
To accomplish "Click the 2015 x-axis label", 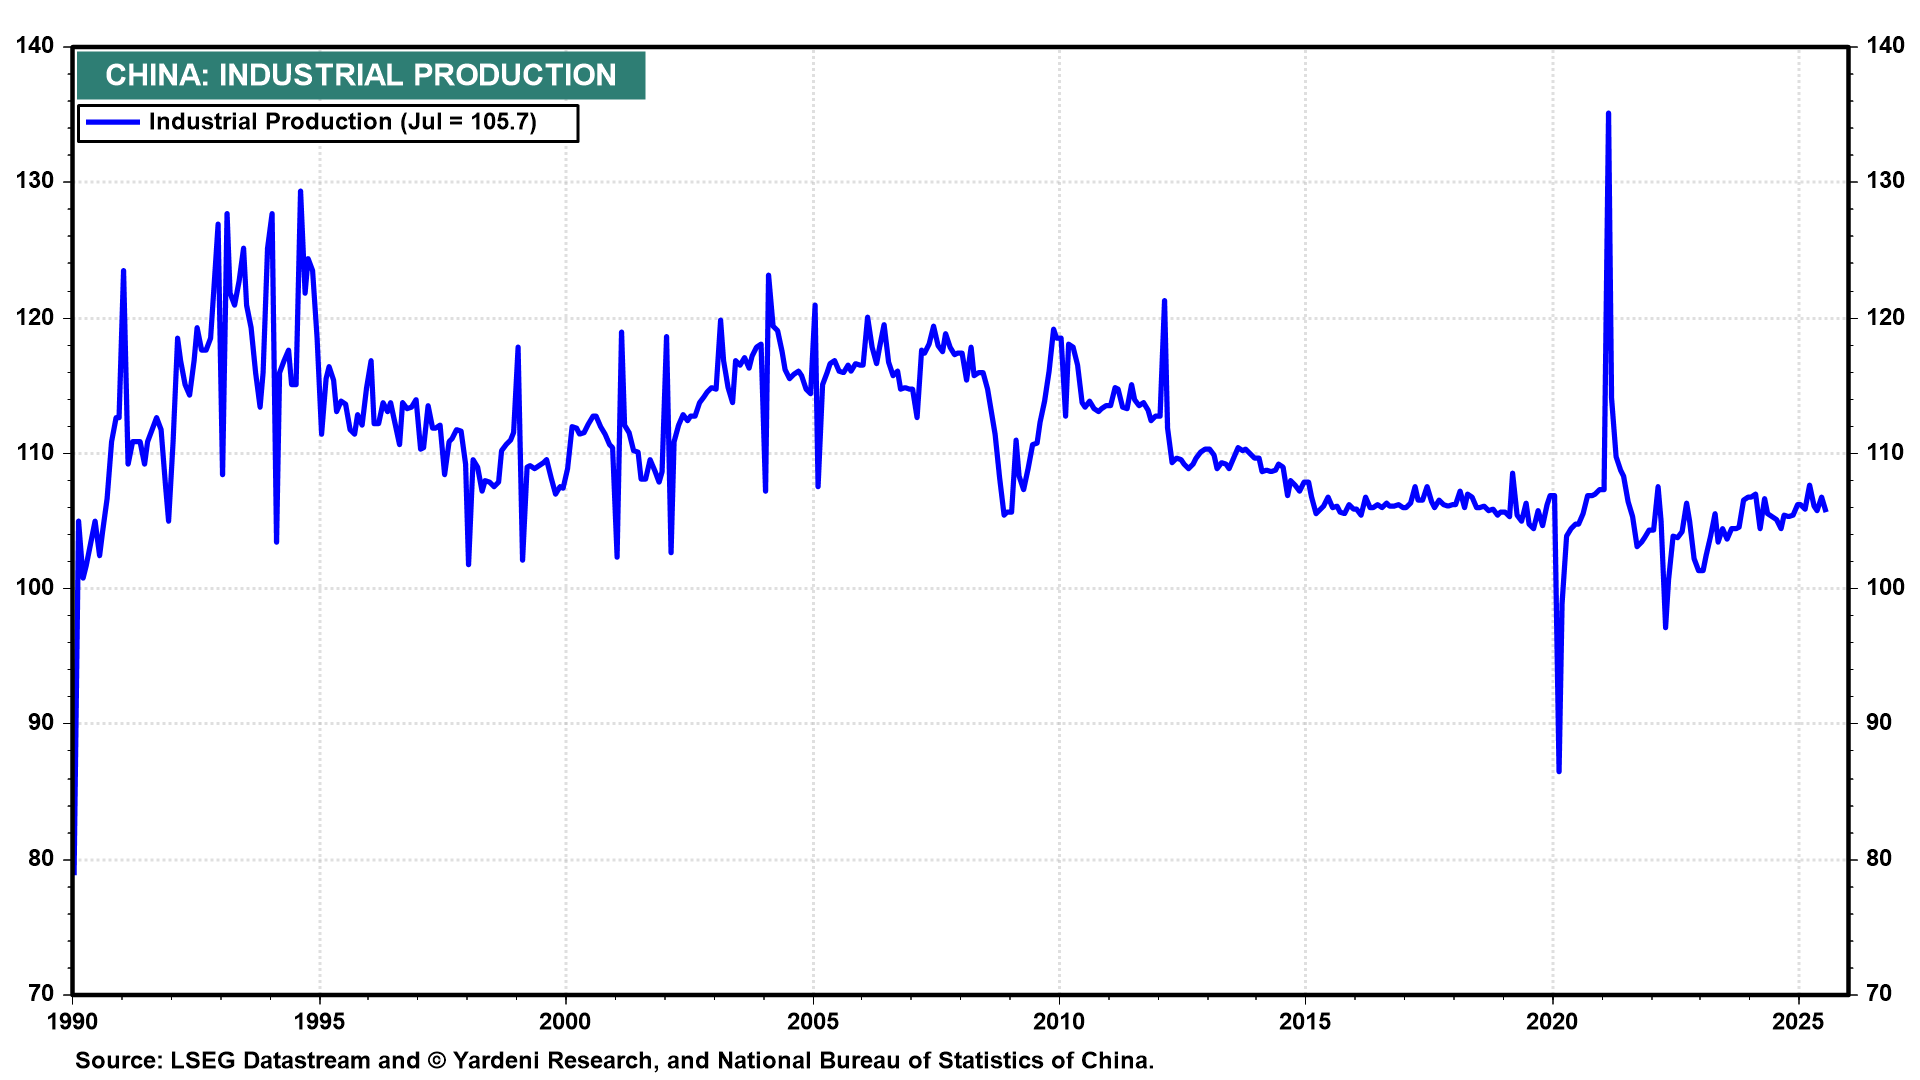I will coord(1305,1021).
